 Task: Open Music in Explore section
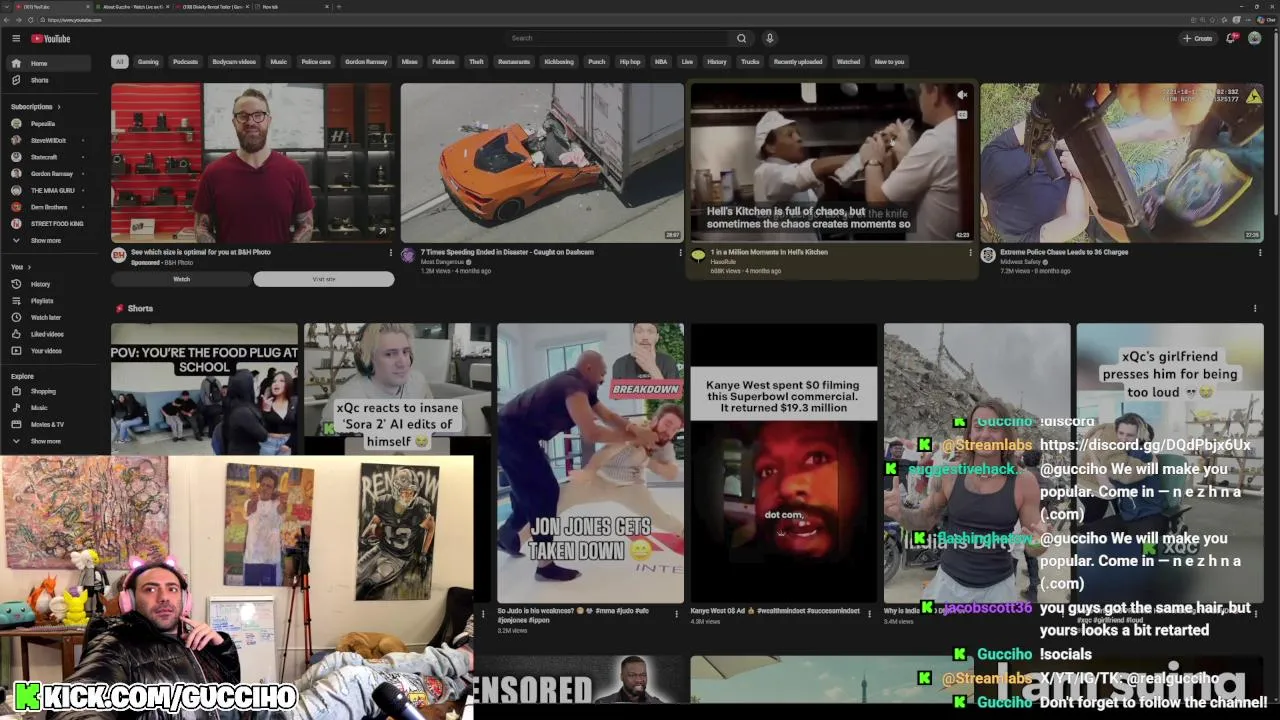click(48, 408)
